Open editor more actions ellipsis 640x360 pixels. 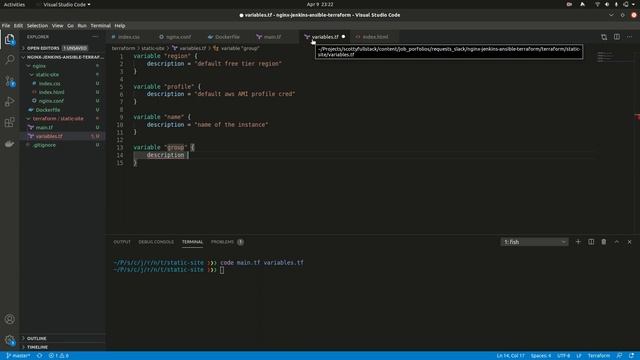[629, 37]
